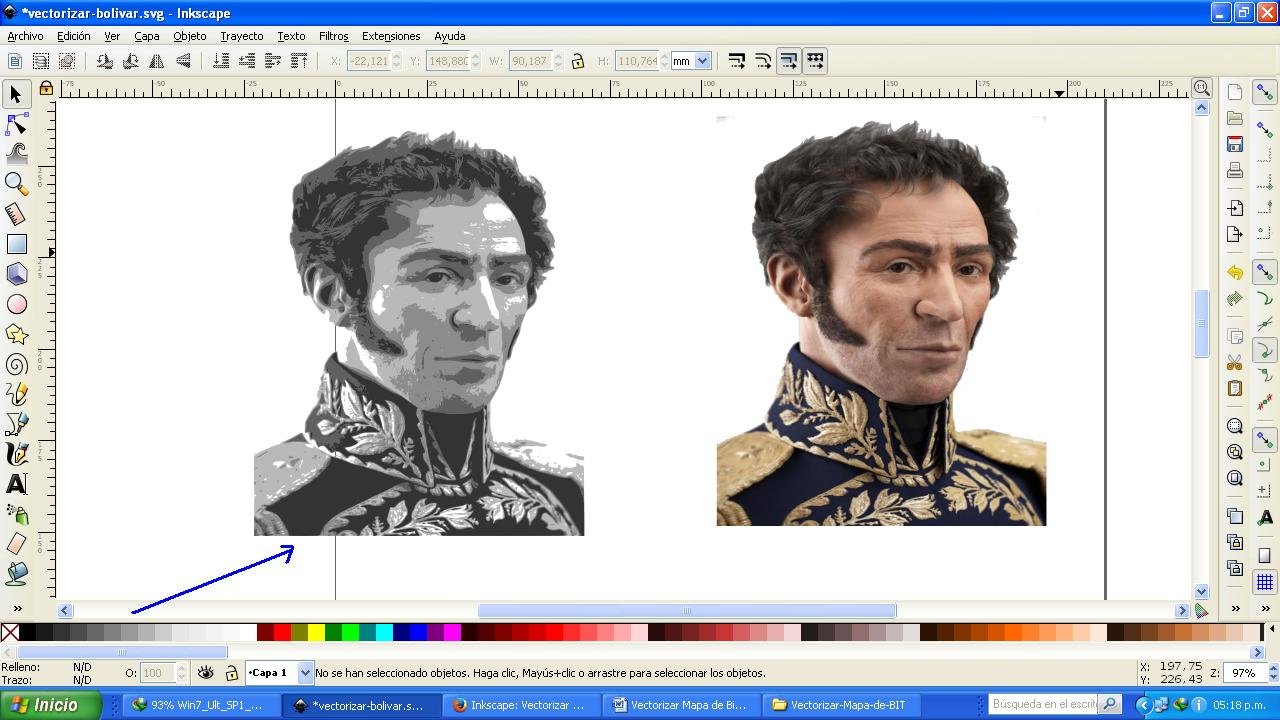Viewport: 1280px width, 720px height.
Task: Rotate selection 90° counter-clockwise
Action: (x=105, y=61)
